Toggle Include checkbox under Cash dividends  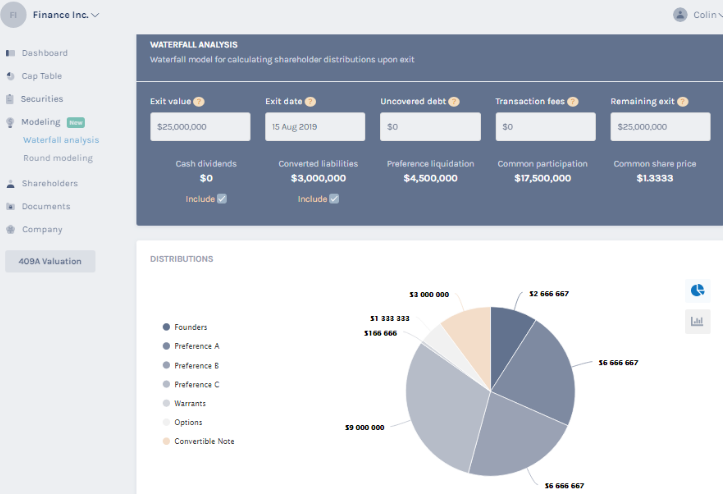222,199
